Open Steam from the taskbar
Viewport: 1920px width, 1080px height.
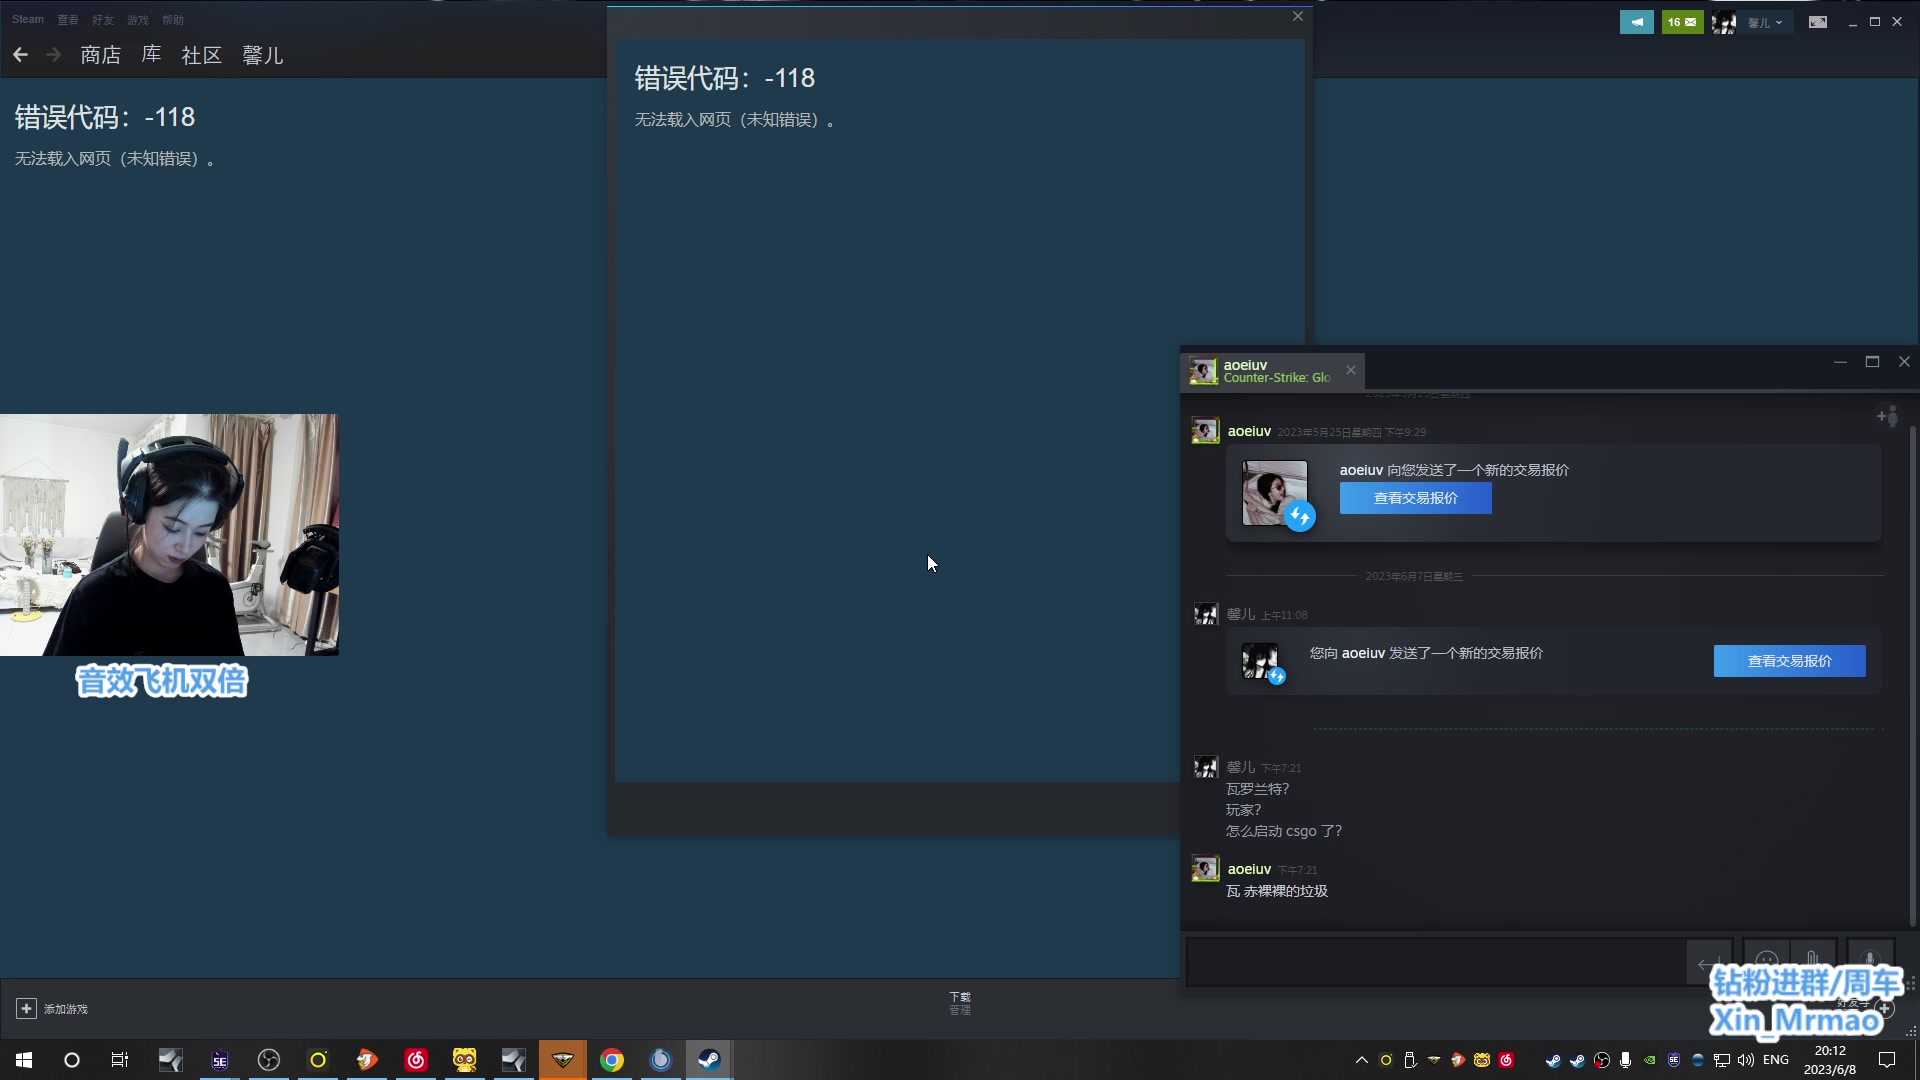tap(710, 1060)
